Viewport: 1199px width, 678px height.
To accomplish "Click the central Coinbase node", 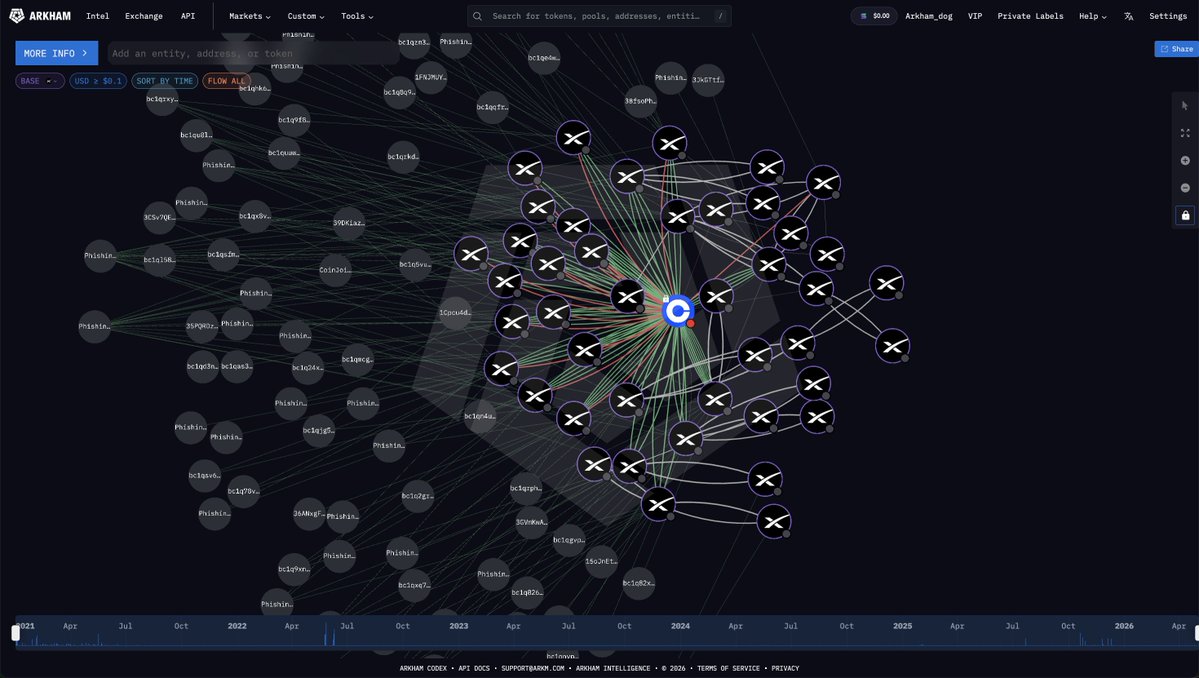I will point(677,311).
